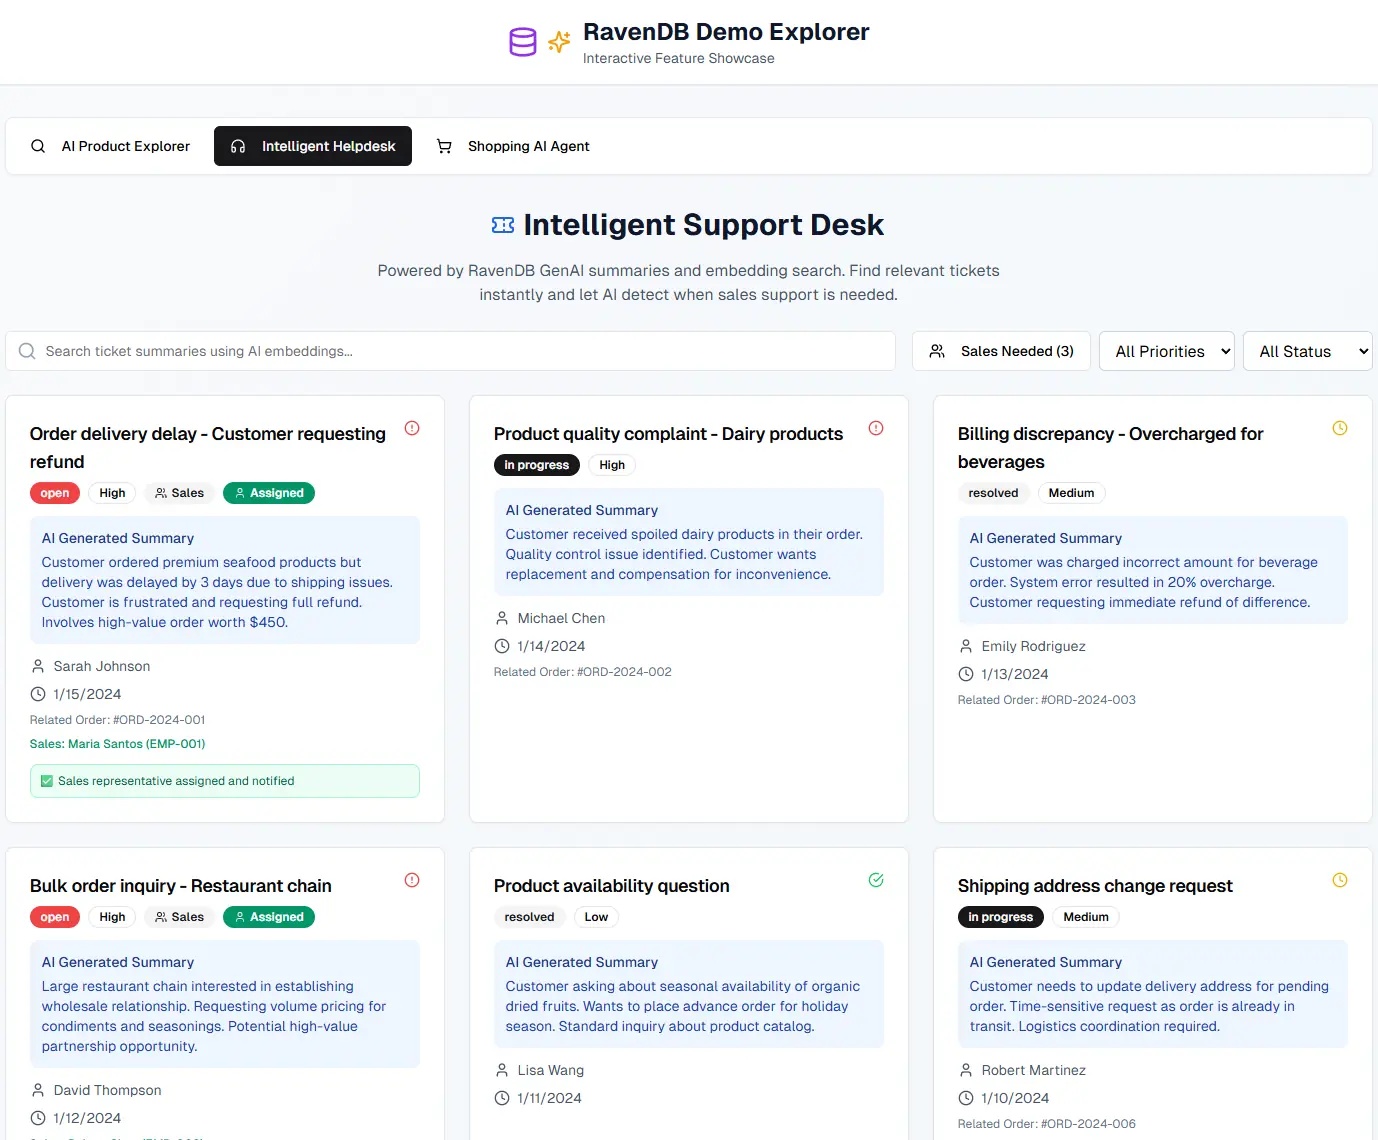Click the ticket icon beside Intelligent Support Desk
The width and height of the screenshot is (1378, 1140).
503,225
